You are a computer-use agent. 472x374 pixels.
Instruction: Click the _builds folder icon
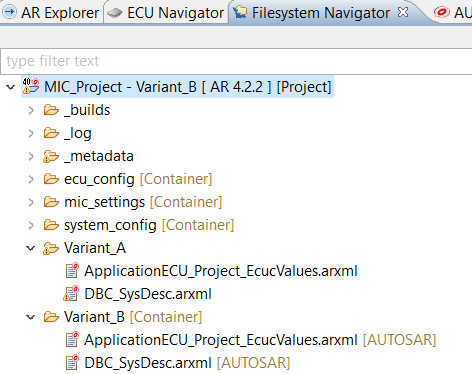point(51,110)
